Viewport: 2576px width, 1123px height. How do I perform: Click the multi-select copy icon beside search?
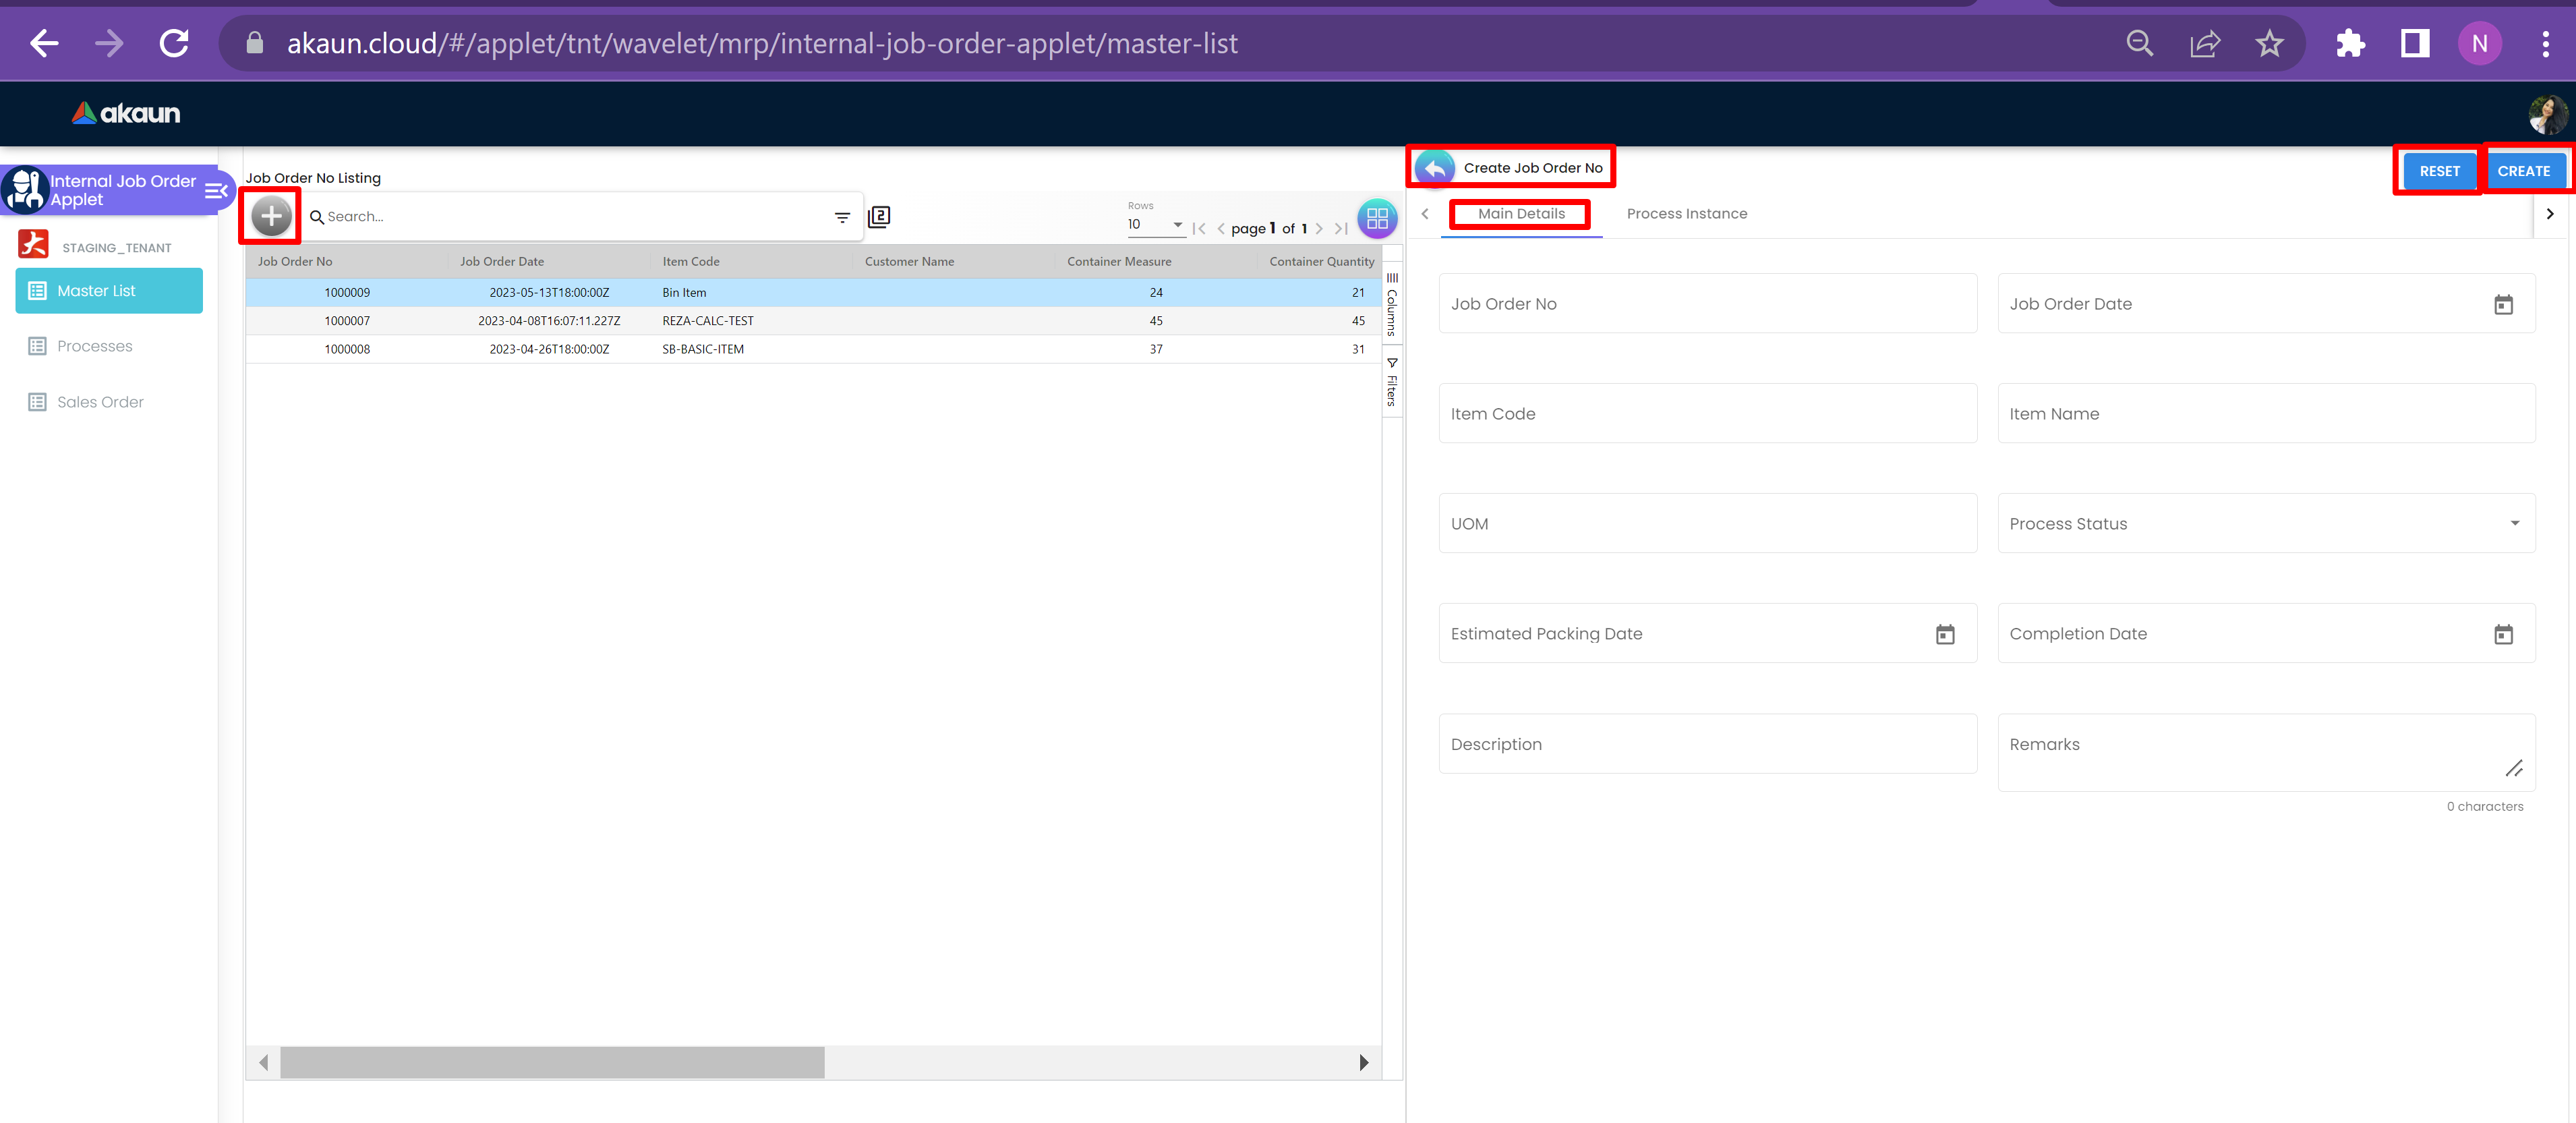[x=879, y=217]
